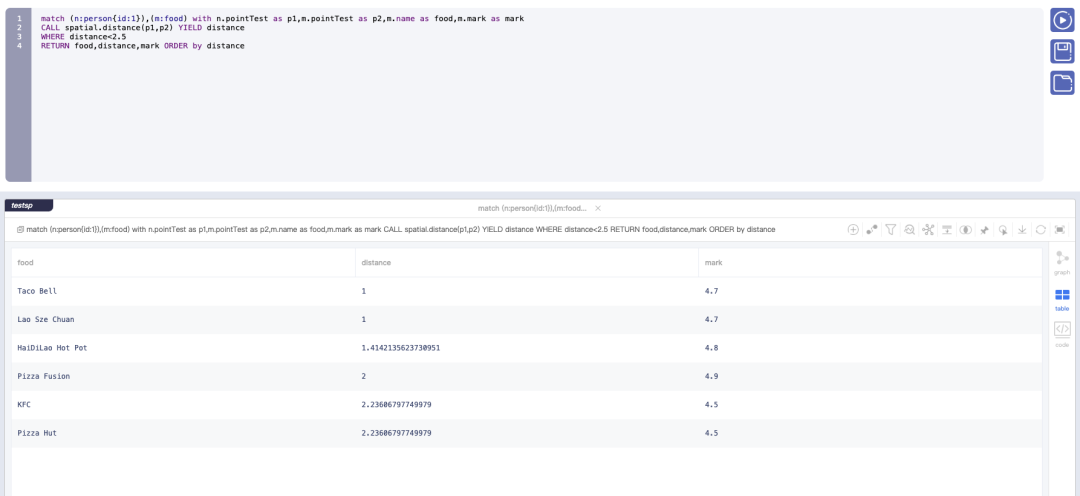Close the match query result tab
The width and height of the screenshot is (1080, 496).
pyautogui.click(x=598, y=208)
